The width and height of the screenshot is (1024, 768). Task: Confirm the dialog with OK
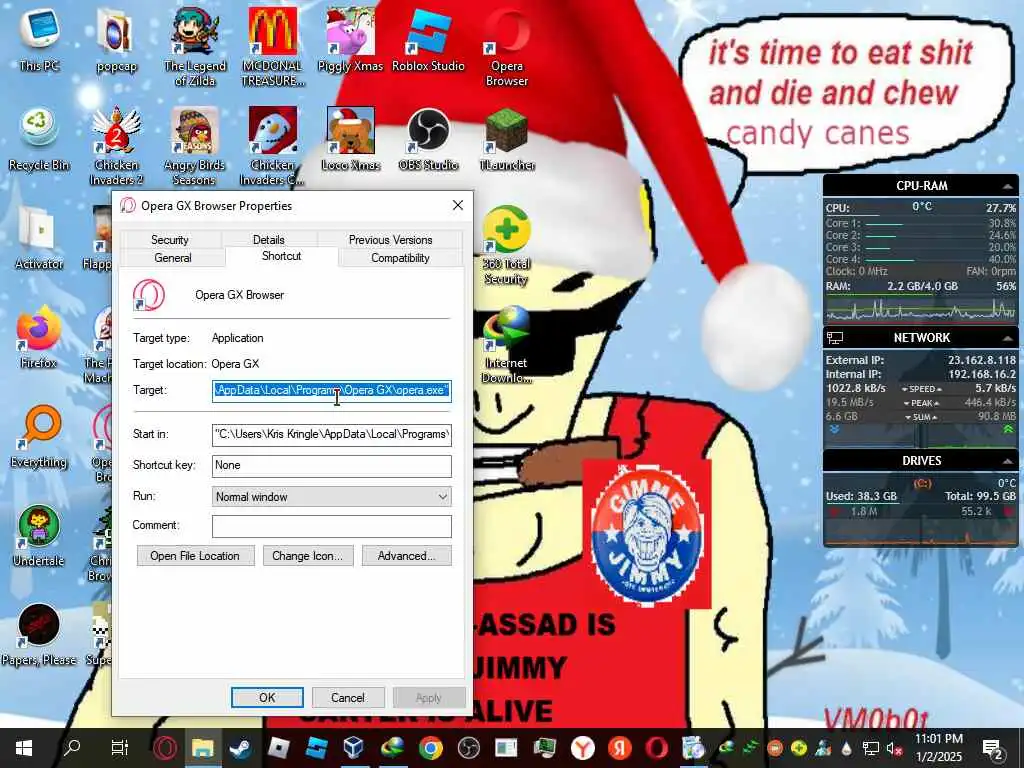pos(267,697)
